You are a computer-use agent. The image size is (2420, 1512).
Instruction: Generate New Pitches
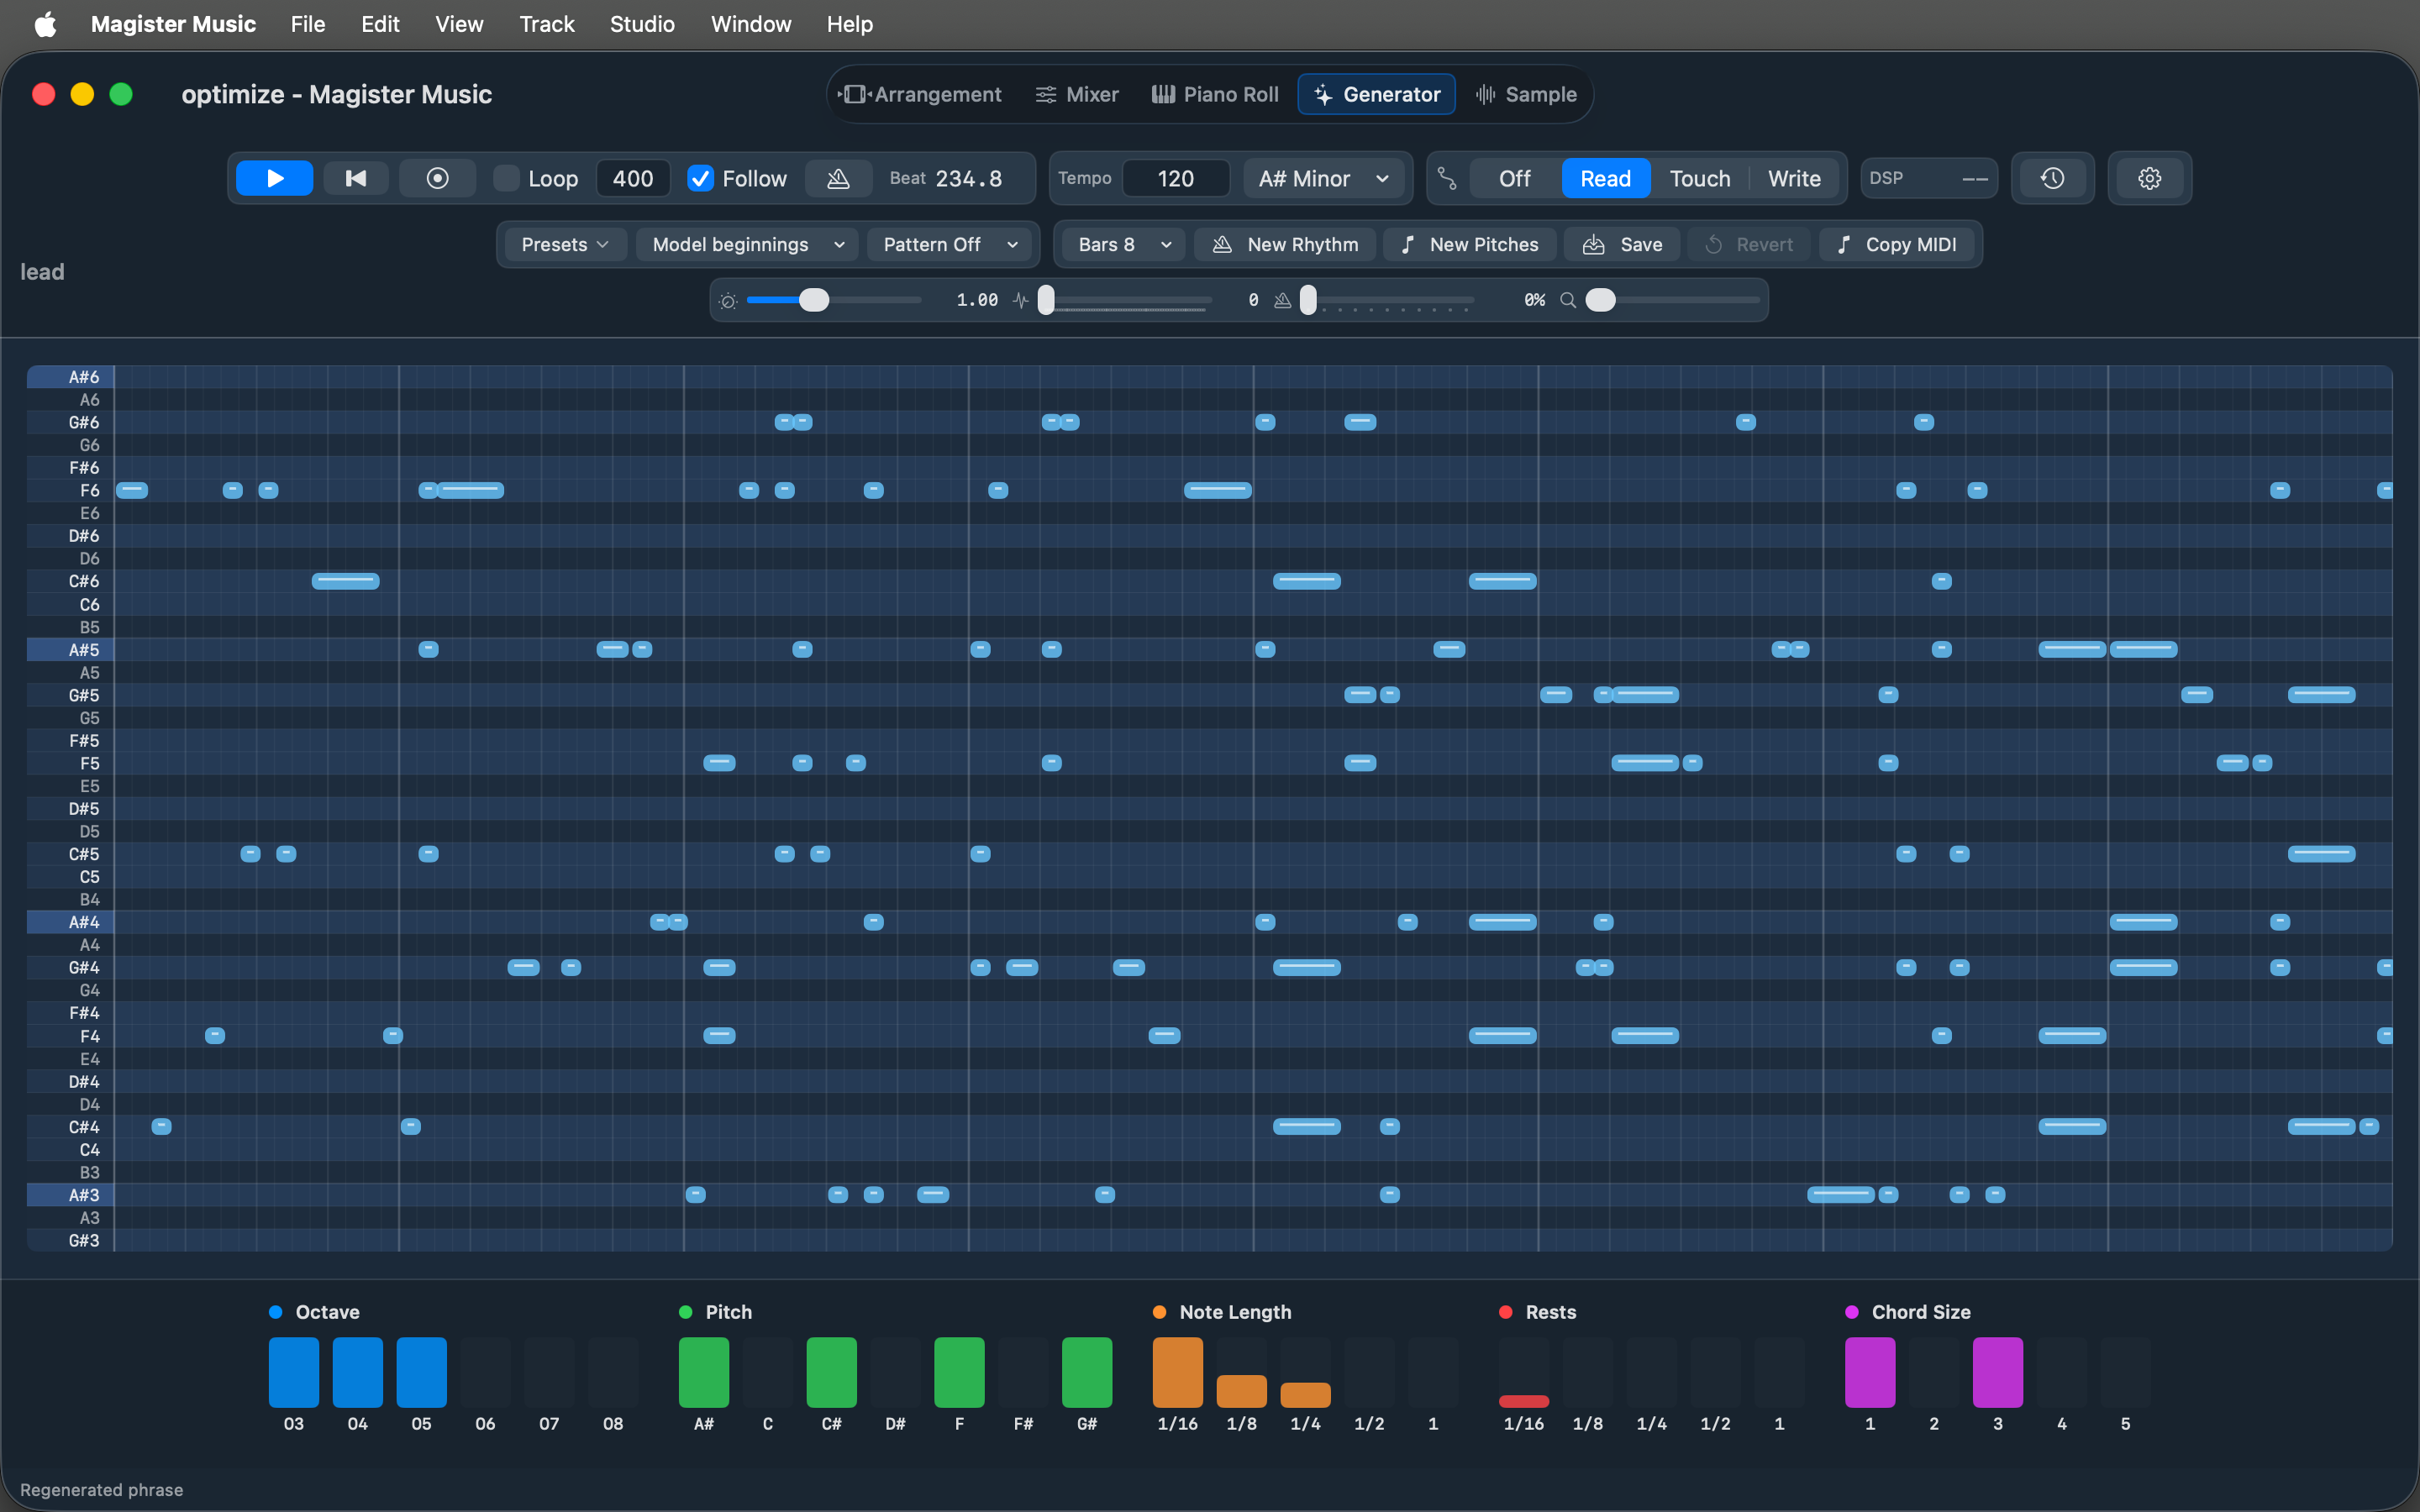pos(1469,244)
